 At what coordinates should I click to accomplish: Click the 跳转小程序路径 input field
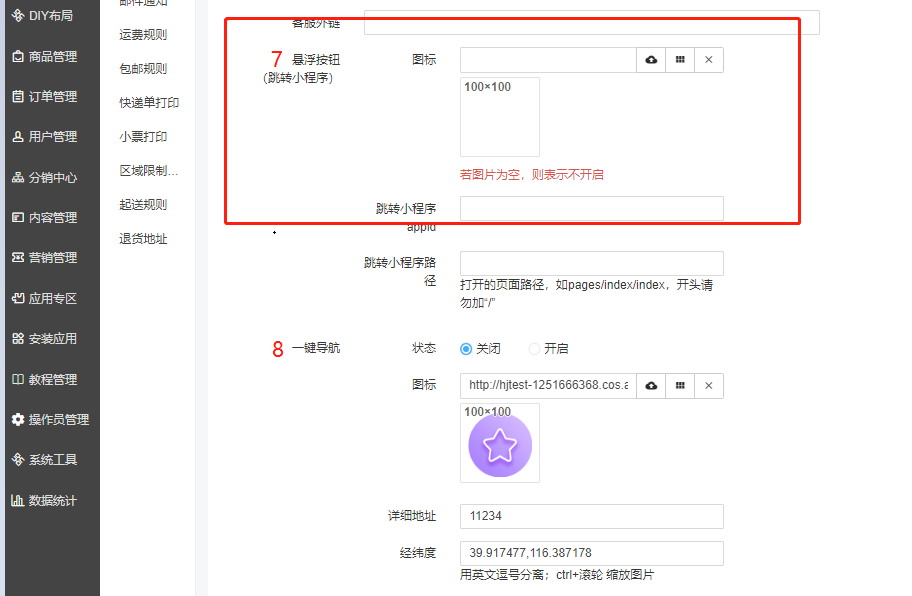[592, 263]
